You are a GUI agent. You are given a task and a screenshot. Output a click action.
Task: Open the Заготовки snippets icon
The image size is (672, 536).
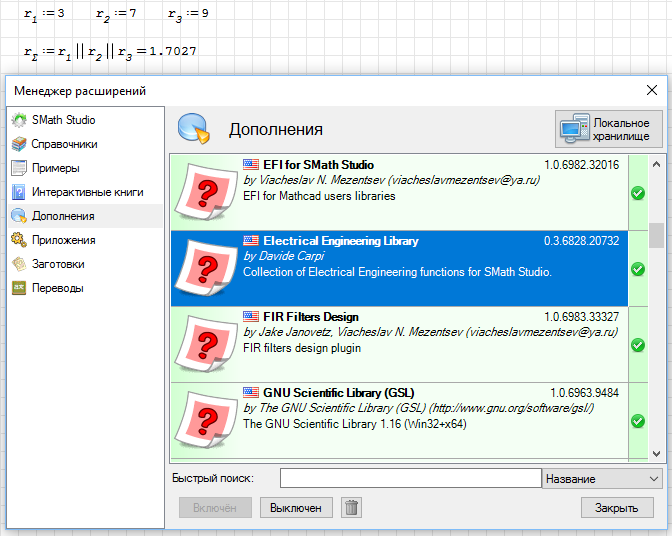tap(18, 264)
